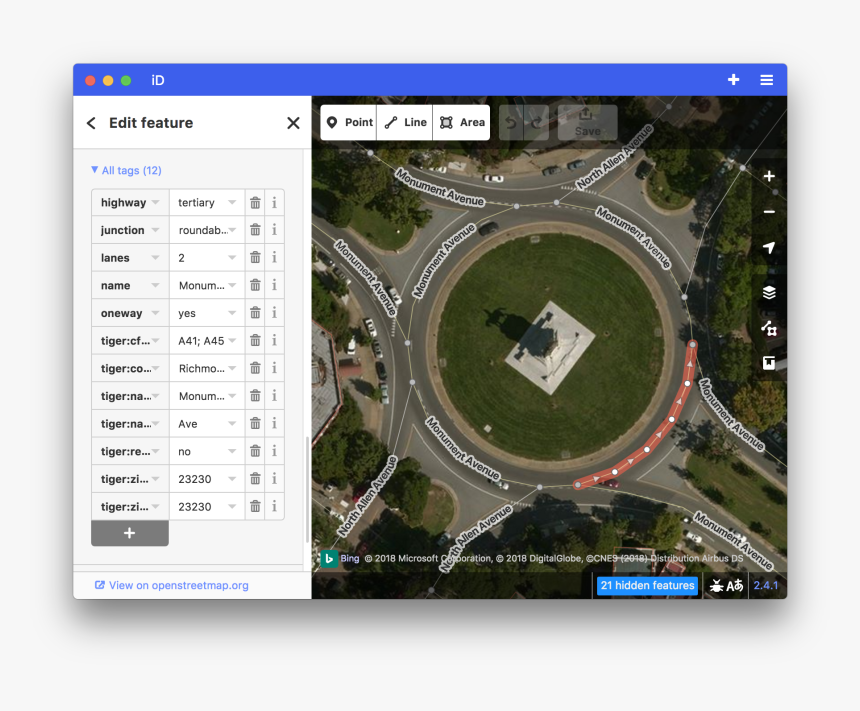This screenshot has width=860, height=711.
Task: Center map on my location
Action: [x=768, y=248]
